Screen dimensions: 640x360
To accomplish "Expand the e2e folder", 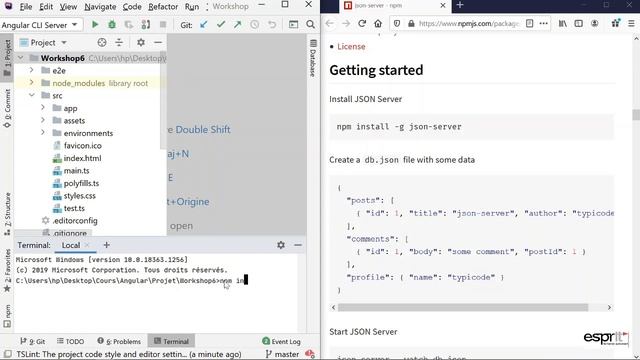I will coord(31,71).
